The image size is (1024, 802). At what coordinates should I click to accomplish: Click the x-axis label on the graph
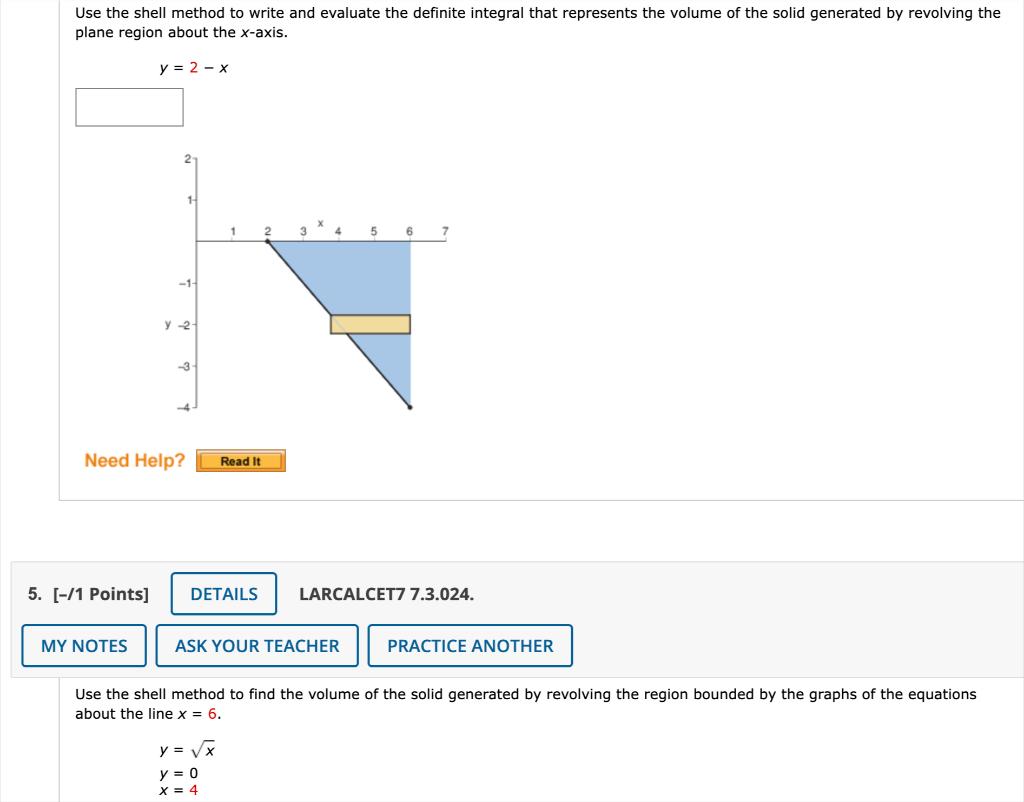click(320, 222)
